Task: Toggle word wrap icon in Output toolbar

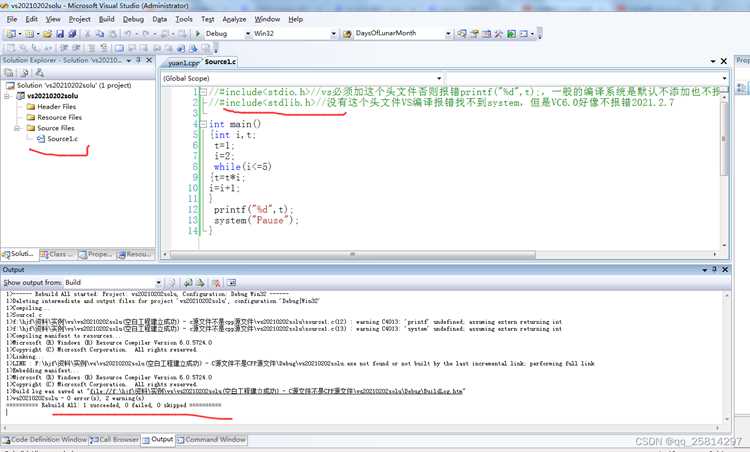Action: pyautogui.click(x=232, y=283)
